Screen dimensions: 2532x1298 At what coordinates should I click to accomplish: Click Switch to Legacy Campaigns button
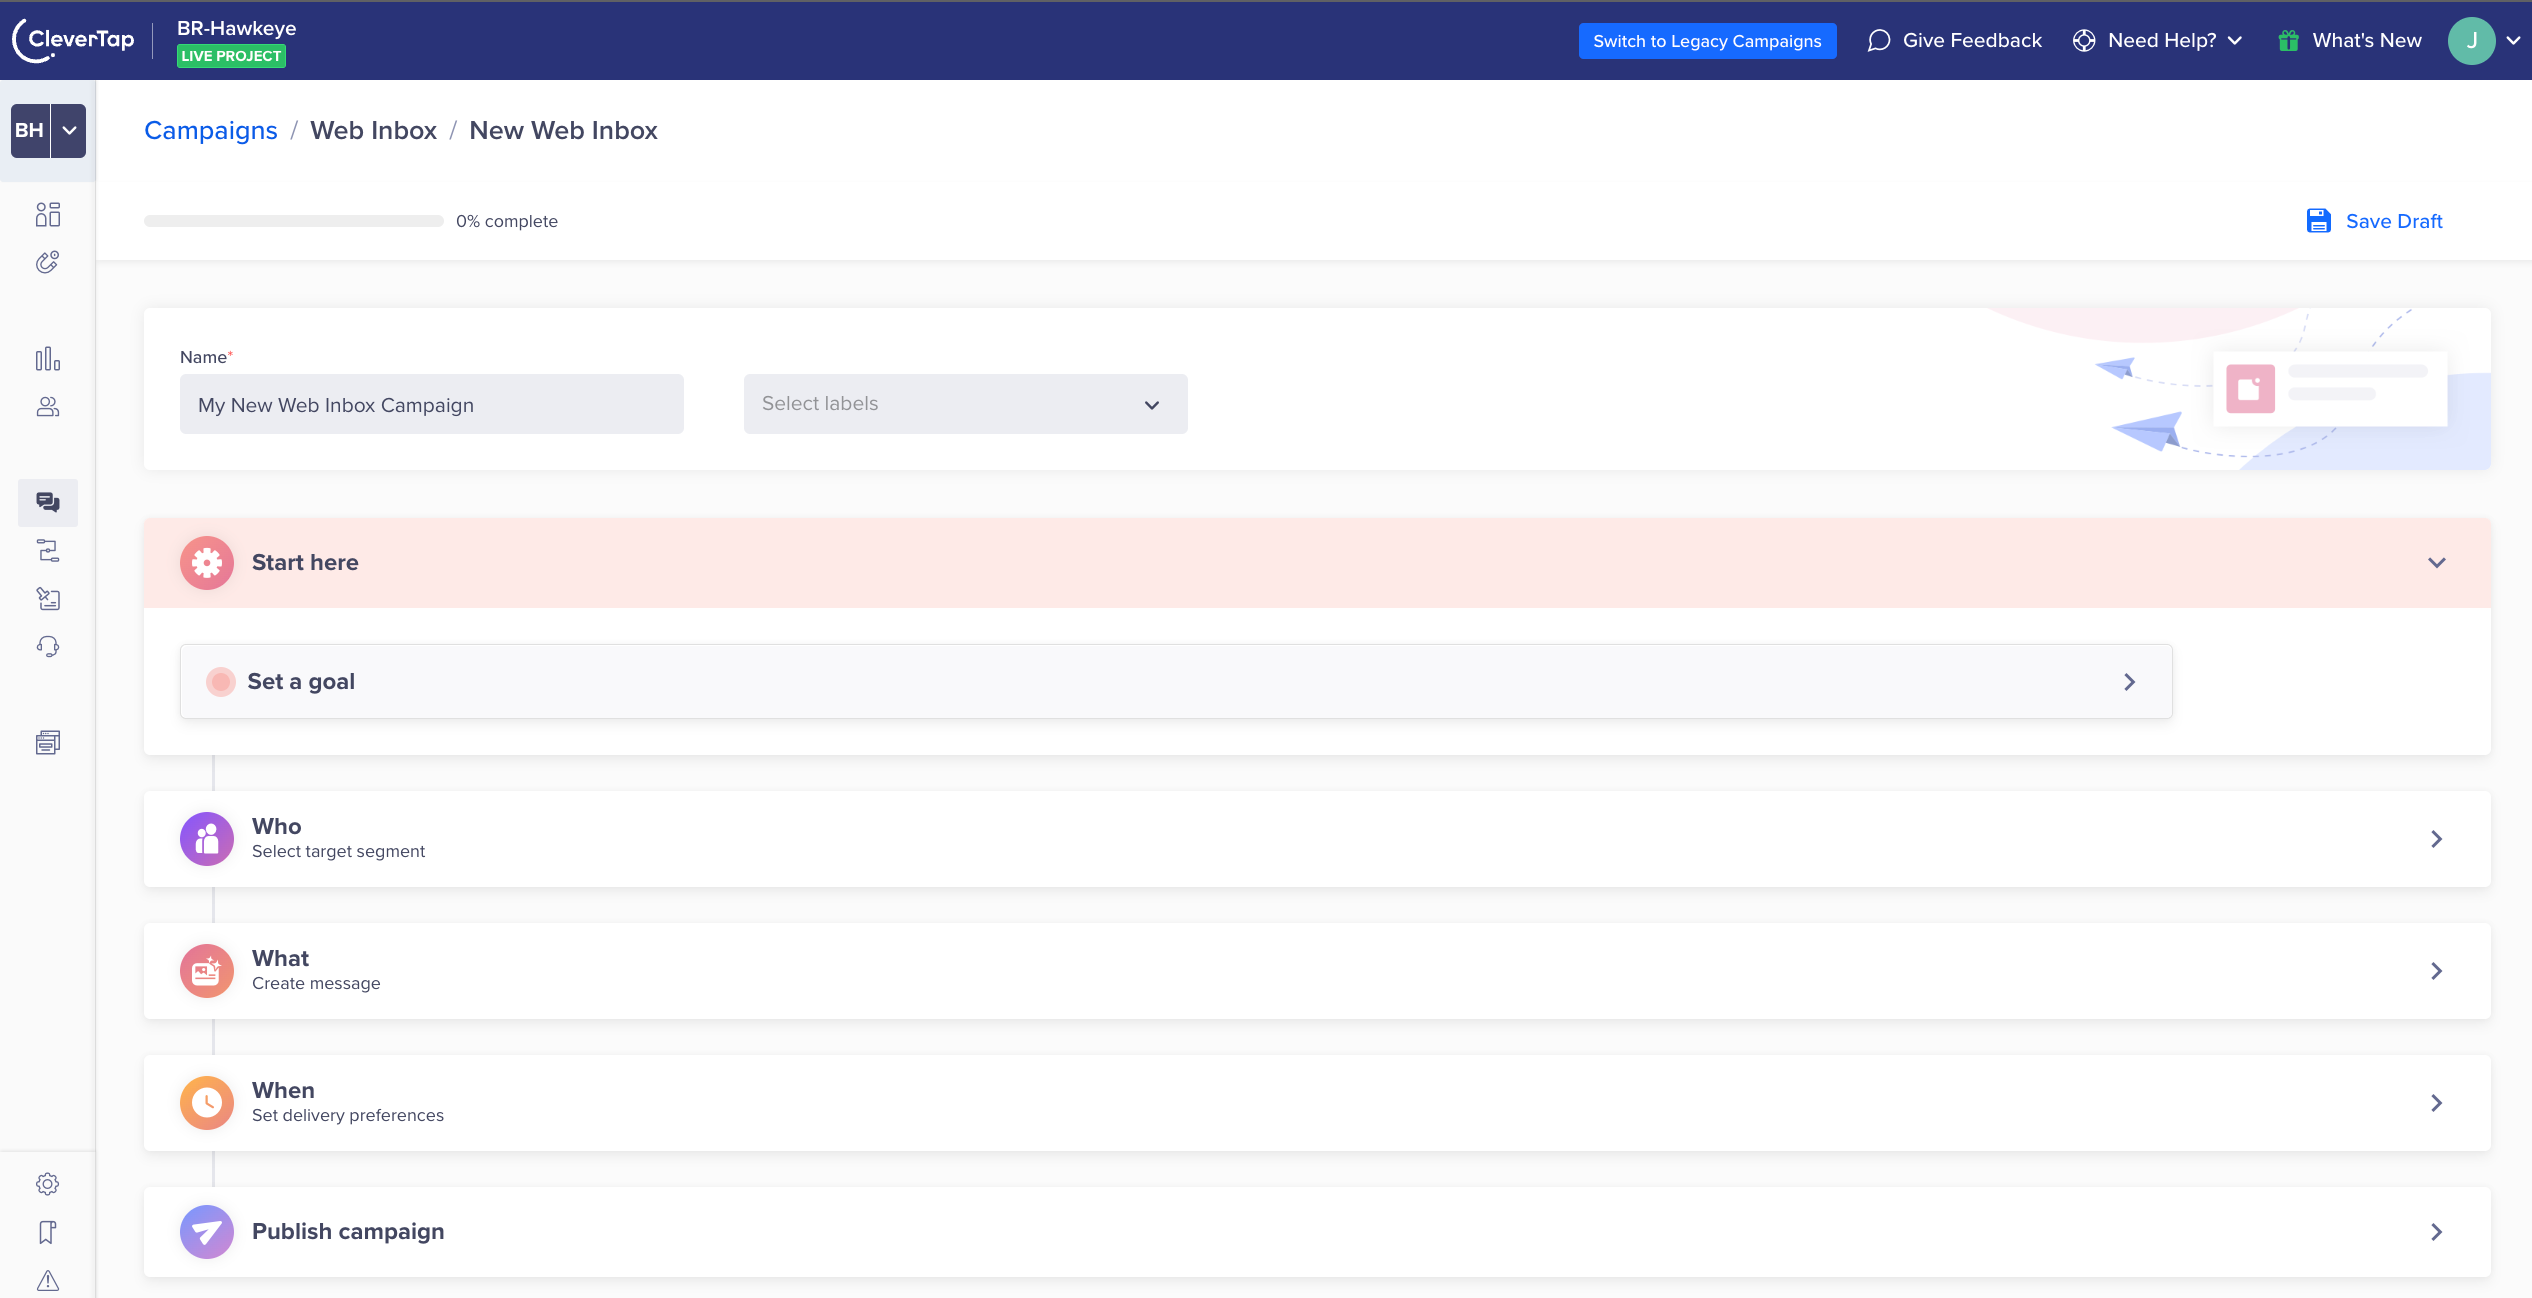point(1707,41)
